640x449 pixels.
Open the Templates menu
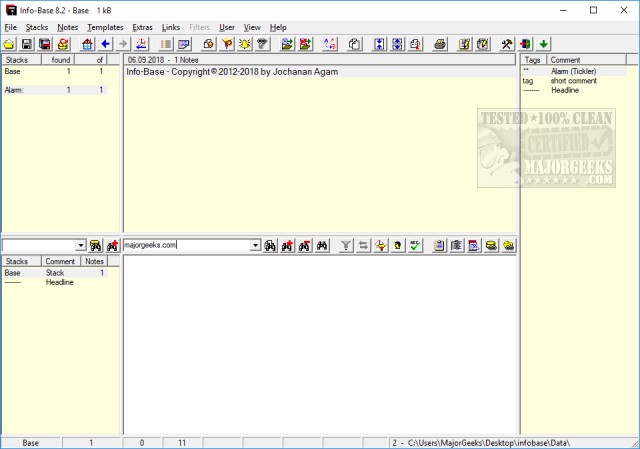[105, 27]
